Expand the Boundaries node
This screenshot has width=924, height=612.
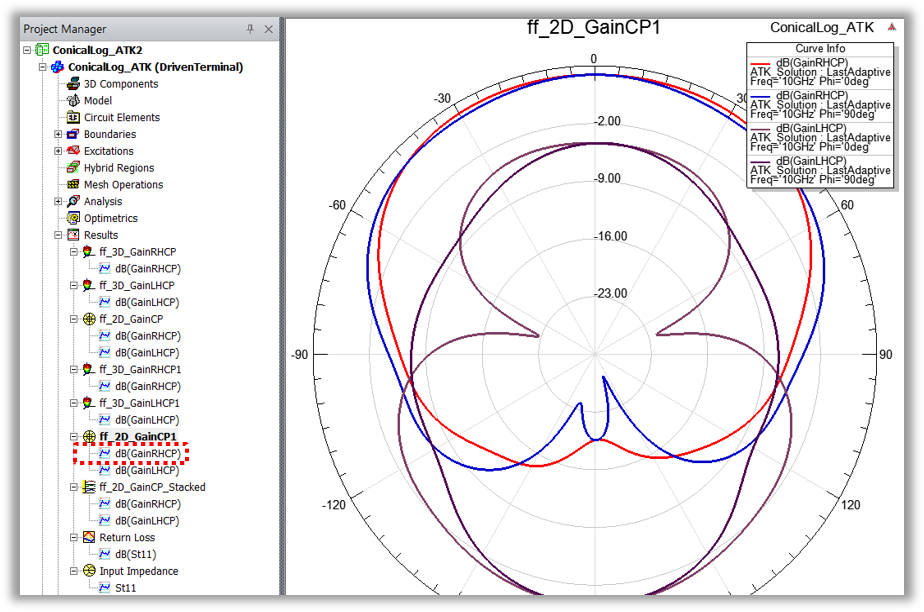(x=58, y=134)
